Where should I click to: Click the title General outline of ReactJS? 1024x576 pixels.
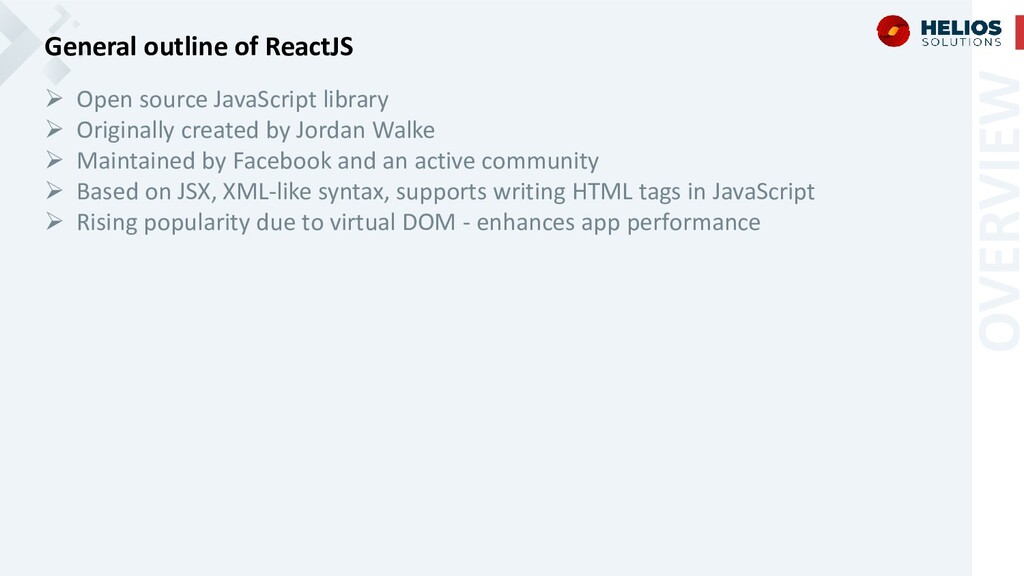199,46
